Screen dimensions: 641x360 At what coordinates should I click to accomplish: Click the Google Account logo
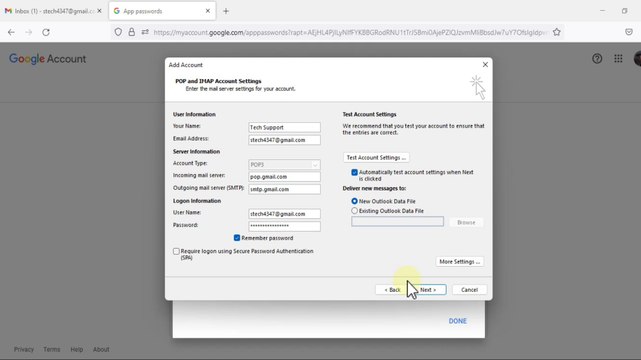47,59
